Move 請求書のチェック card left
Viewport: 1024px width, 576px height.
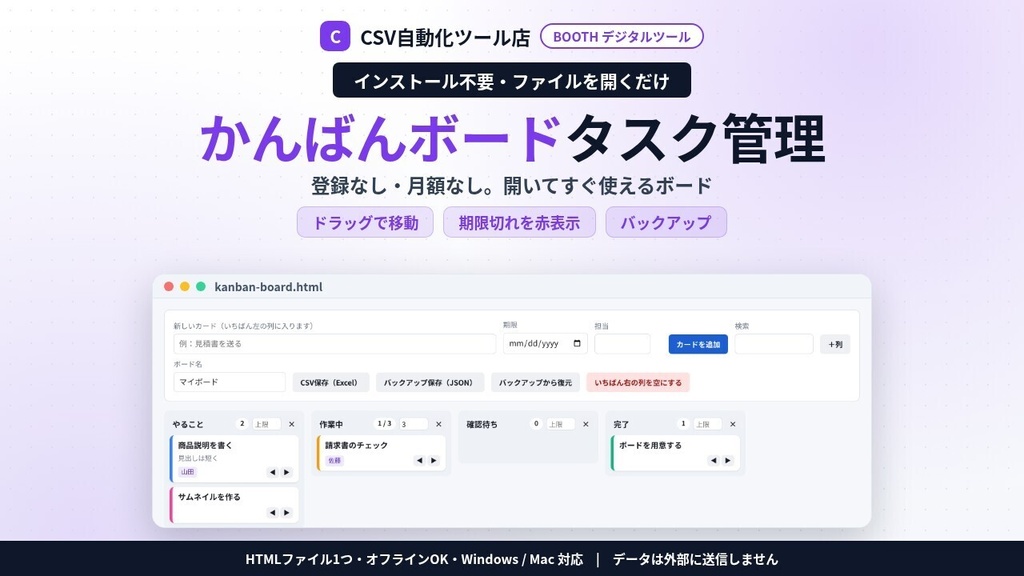pyautogui.click(x=419, y=460)
